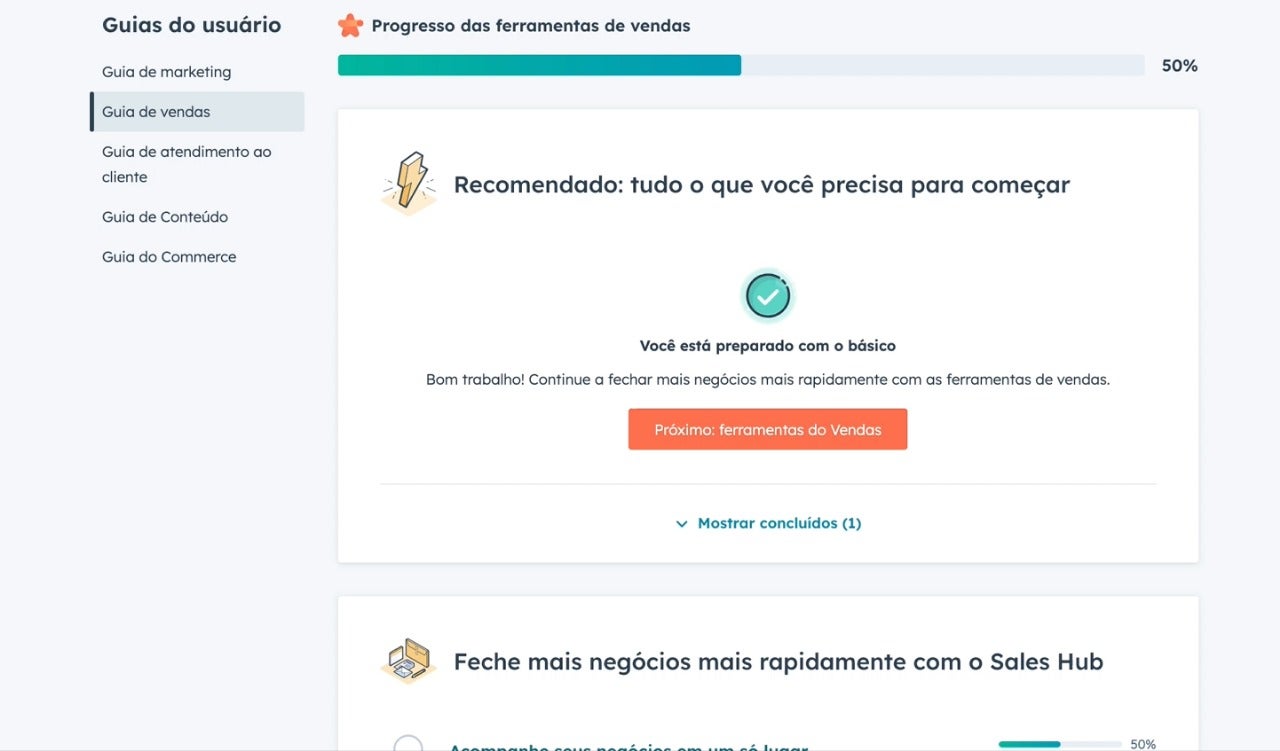Open Guia do Commerce sidebar item

click(x=169, y=257)
